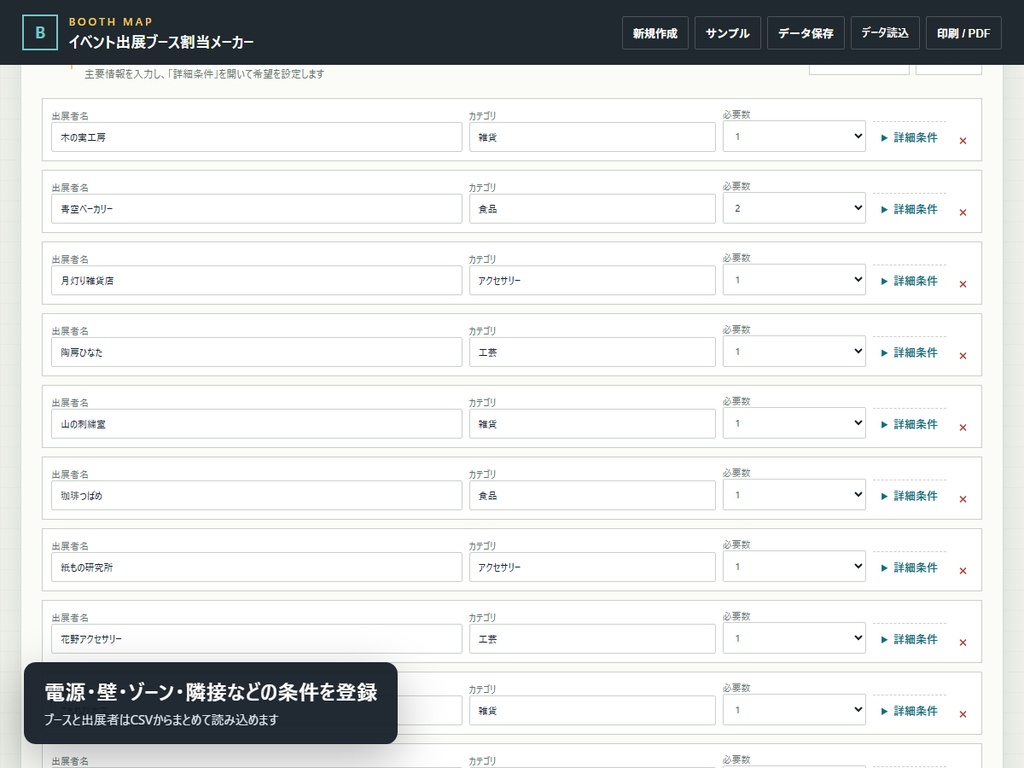Change 必要数 for 花野アクセサリー
This screenshot has height=768, width=1024.
tap(794, 638)
